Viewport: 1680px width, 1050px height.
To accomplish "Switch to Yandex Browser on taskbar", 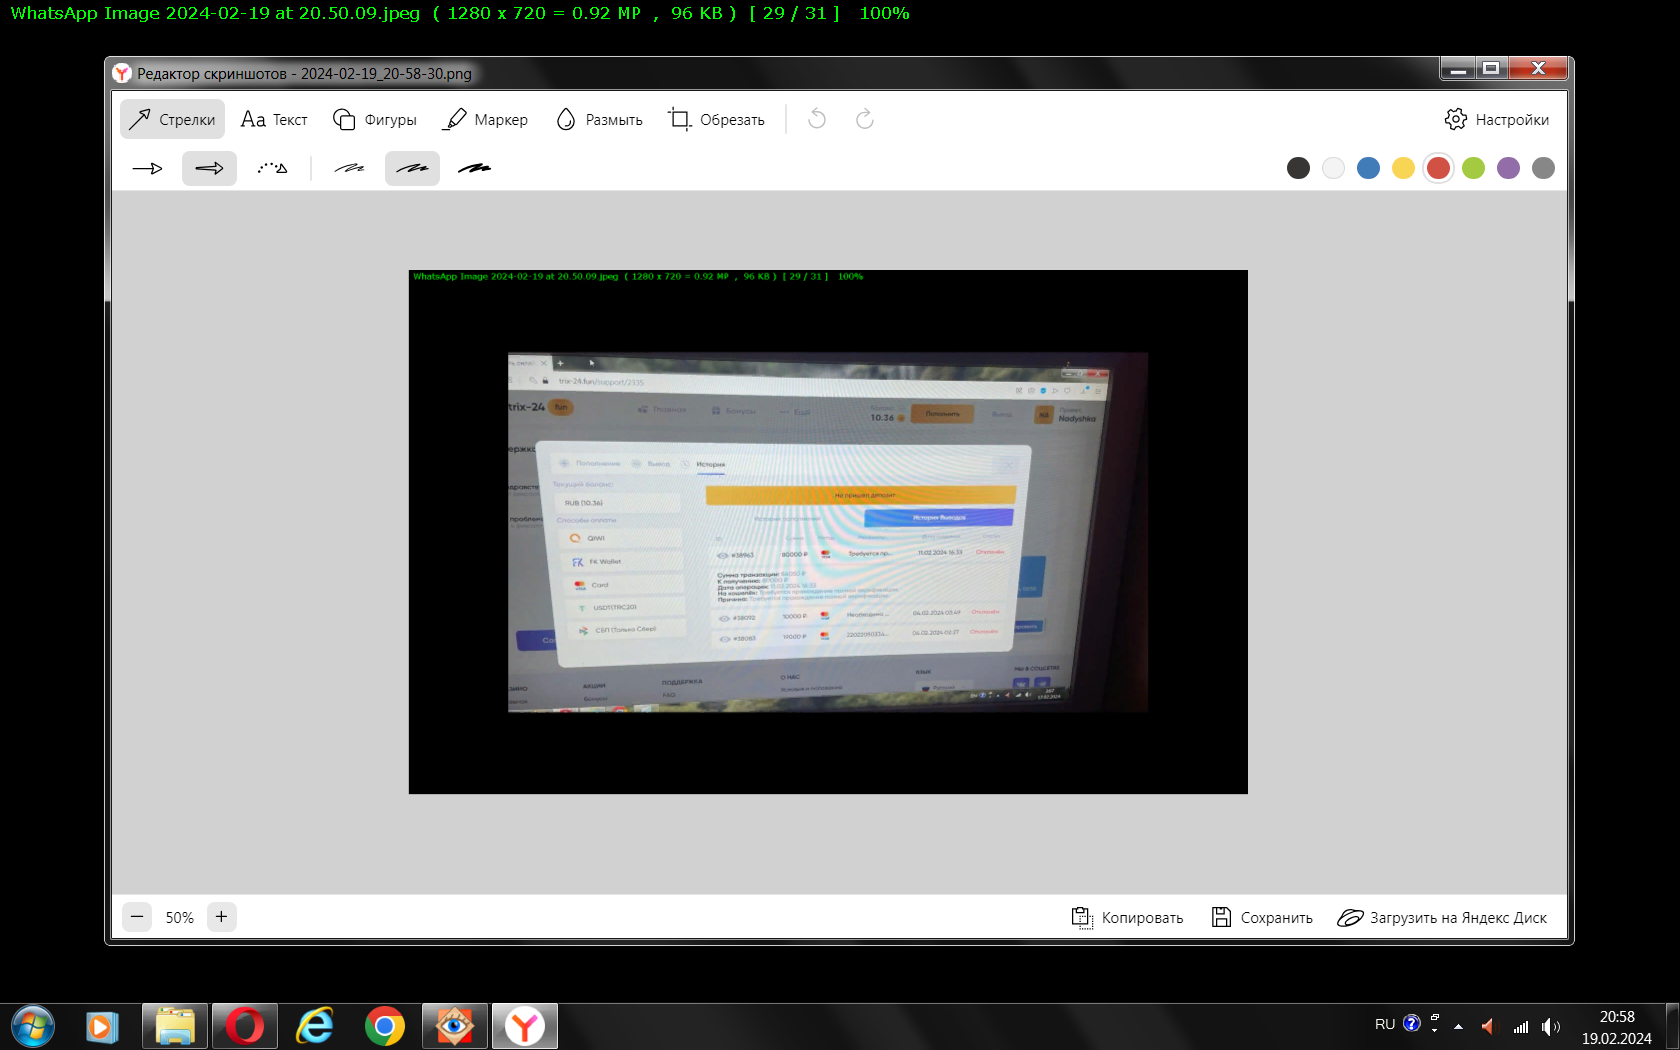I will coord(525,1026).
